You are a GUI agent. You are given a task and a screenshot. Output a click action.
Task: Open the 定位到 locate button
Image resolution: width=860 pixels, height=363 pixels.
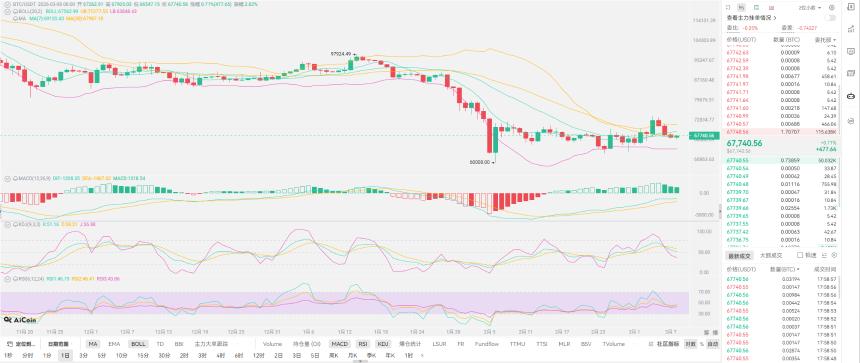20,344
